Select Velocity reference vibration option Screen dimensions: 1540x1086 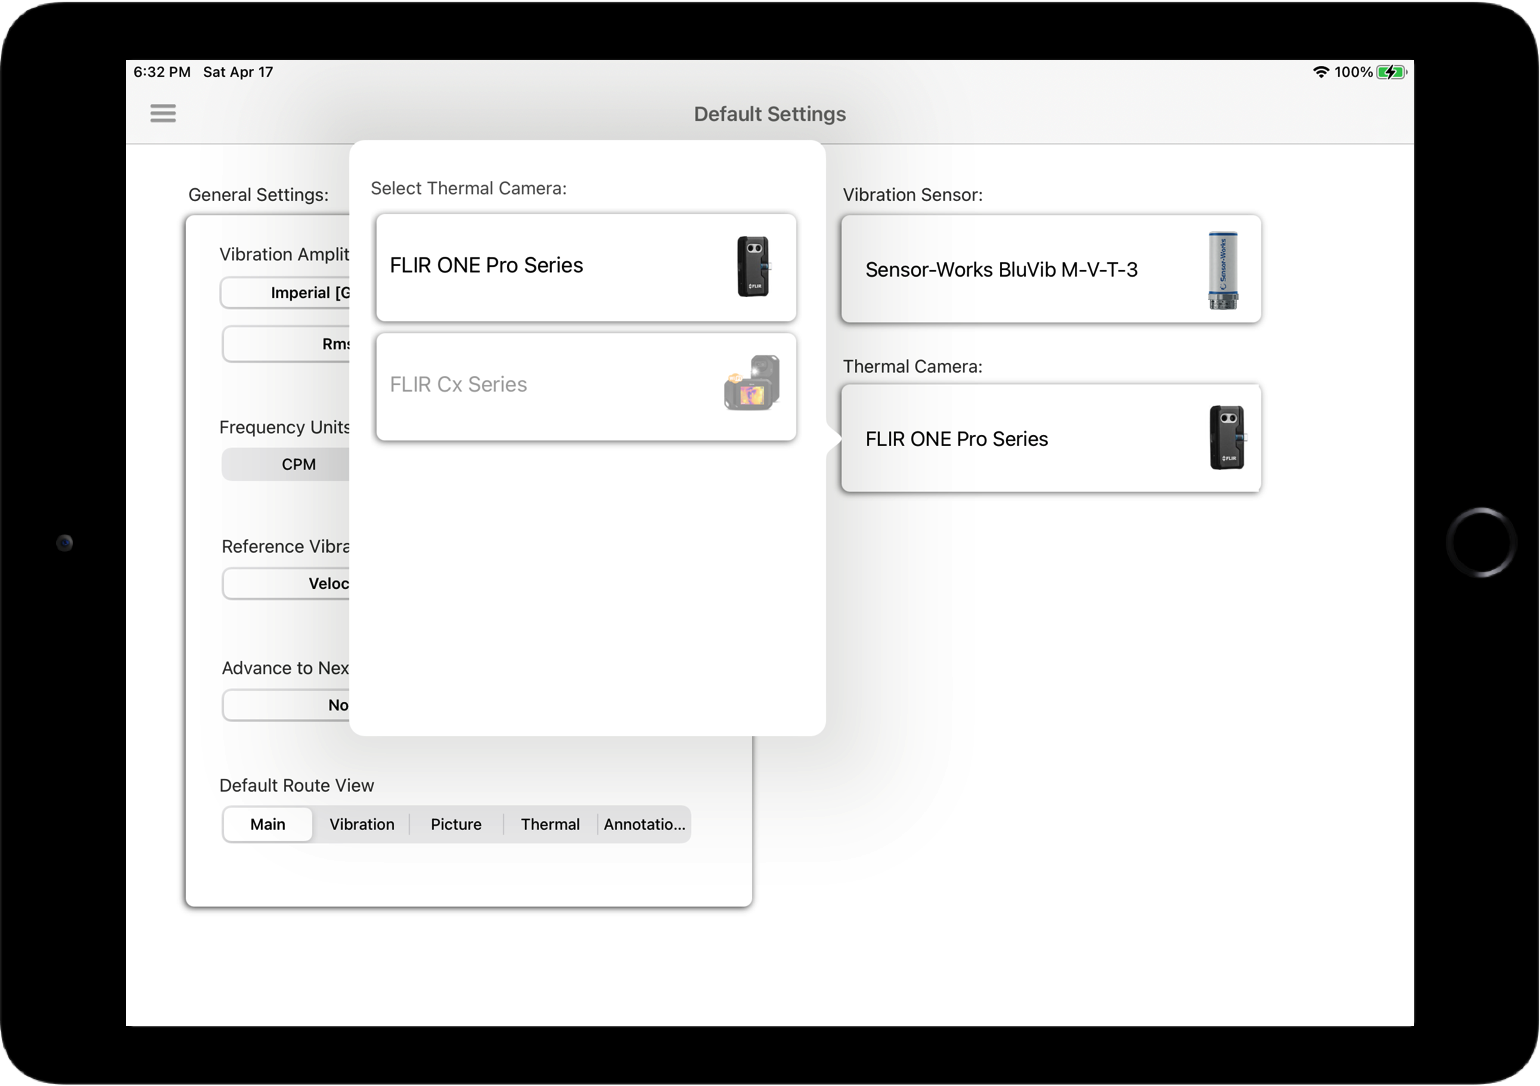pos(287,583)
